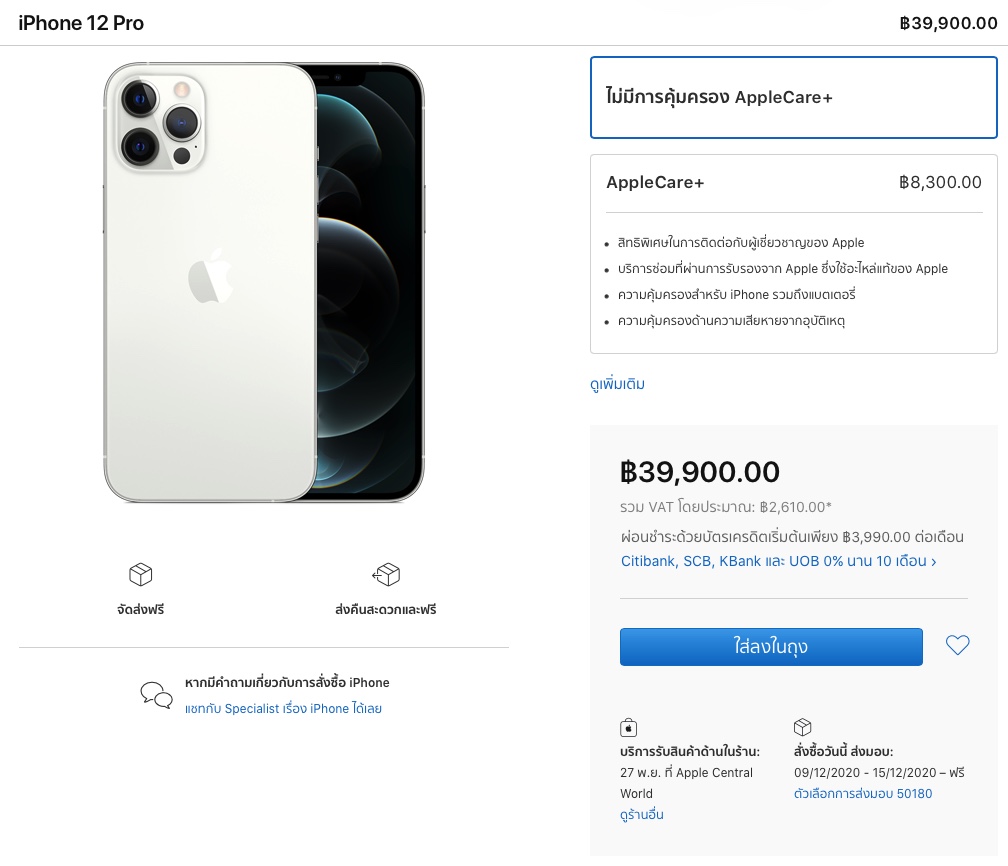Image resolution: width=1008 pixels, height=866 pixels.
Task: Open ดูร้านอื่น to view other stores
Action: [641, 815]
